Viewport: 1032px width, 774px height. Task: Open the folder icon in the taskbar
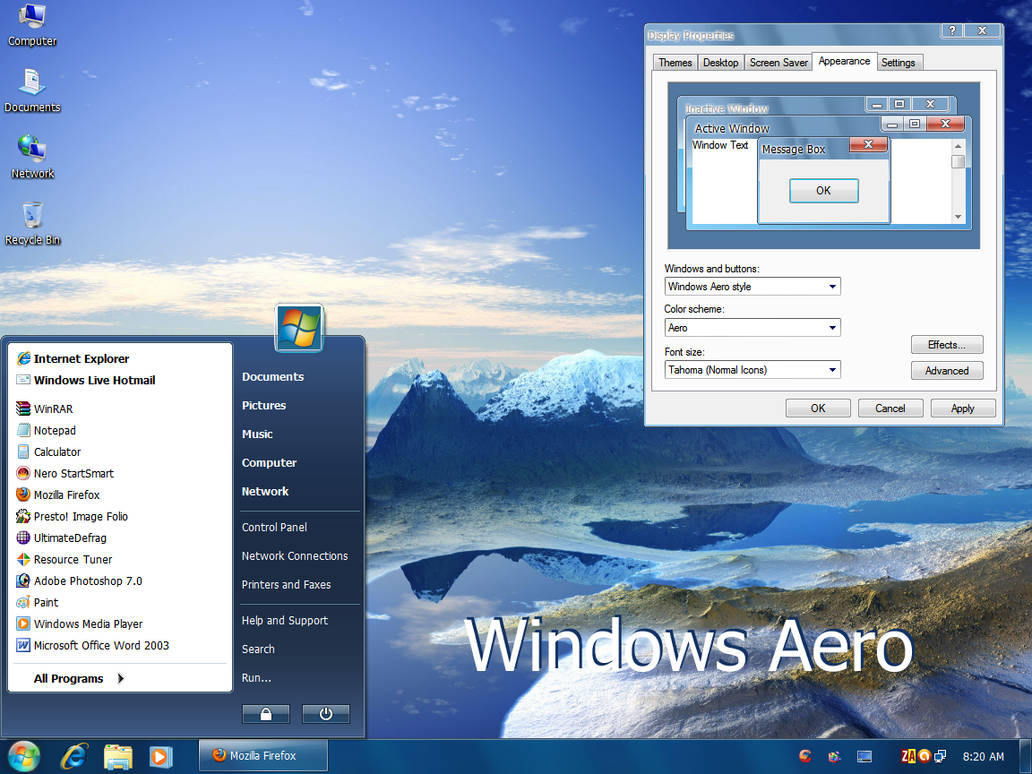click(x=118, y=756)
